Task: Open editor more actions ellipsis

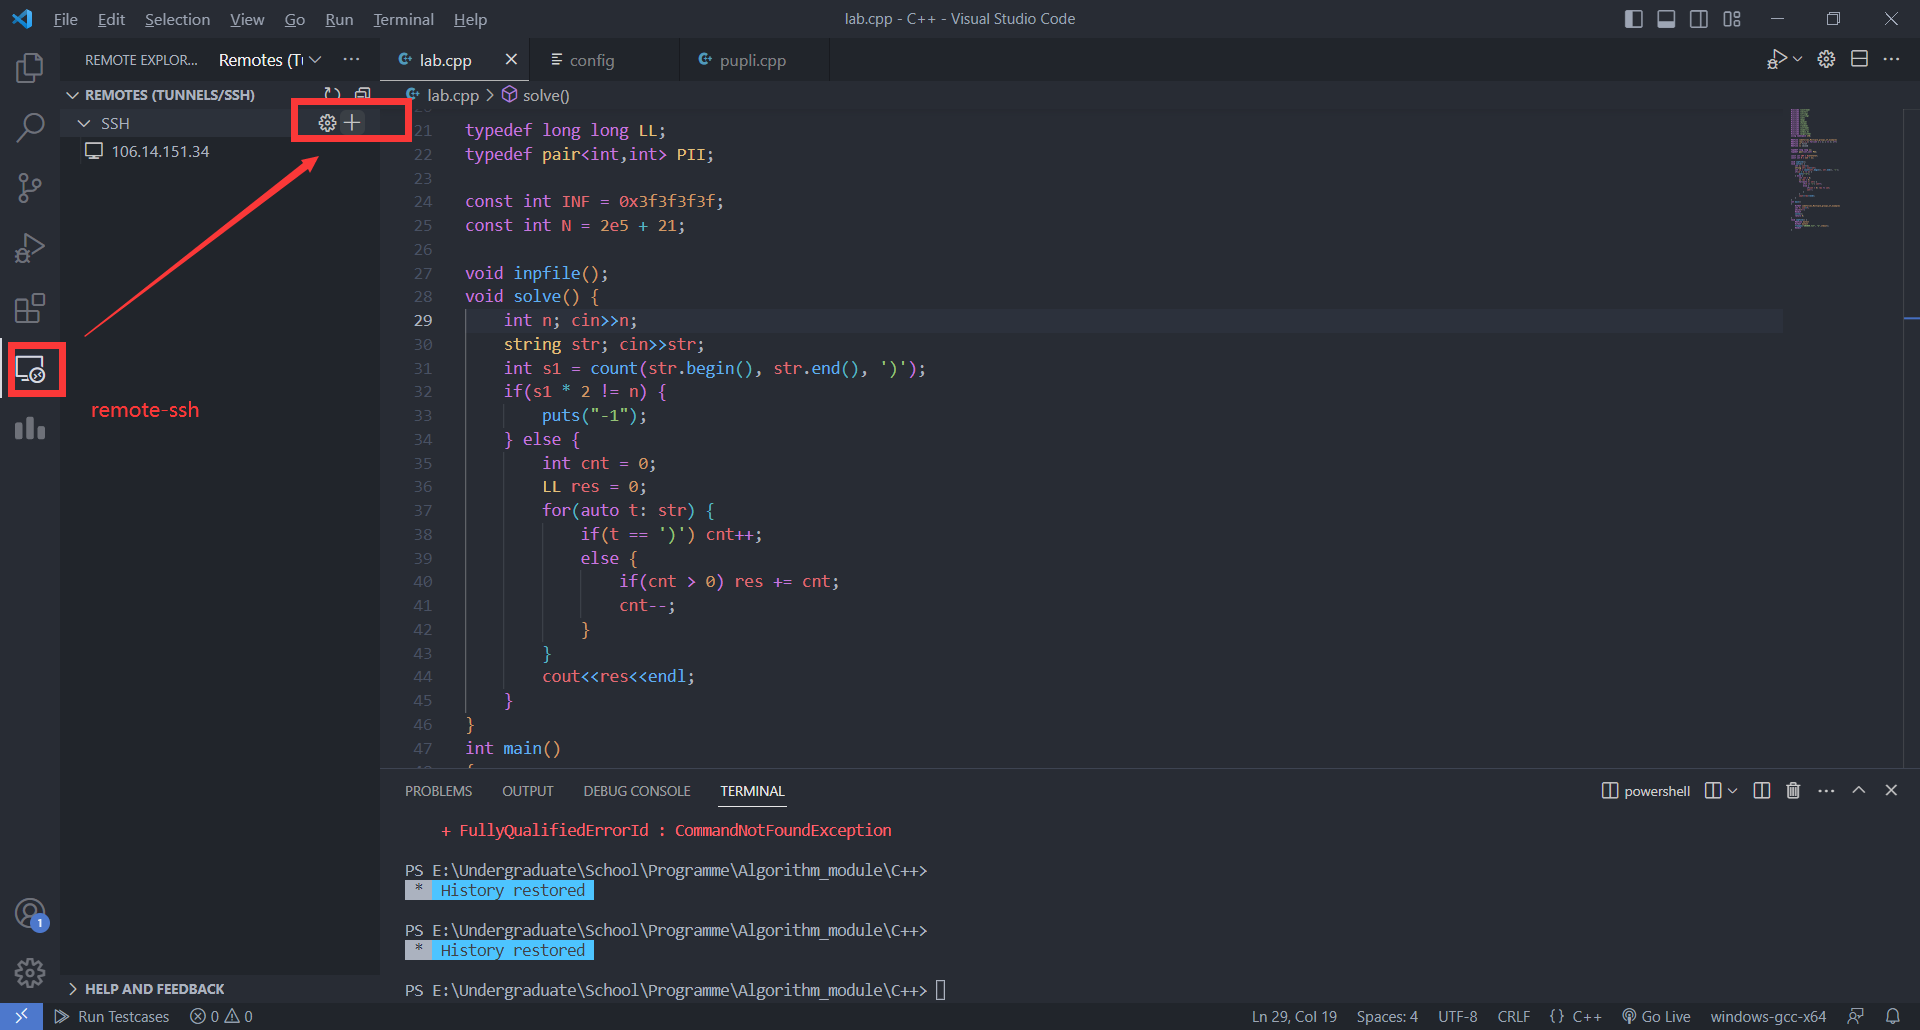Action: tap(1891, 60)
